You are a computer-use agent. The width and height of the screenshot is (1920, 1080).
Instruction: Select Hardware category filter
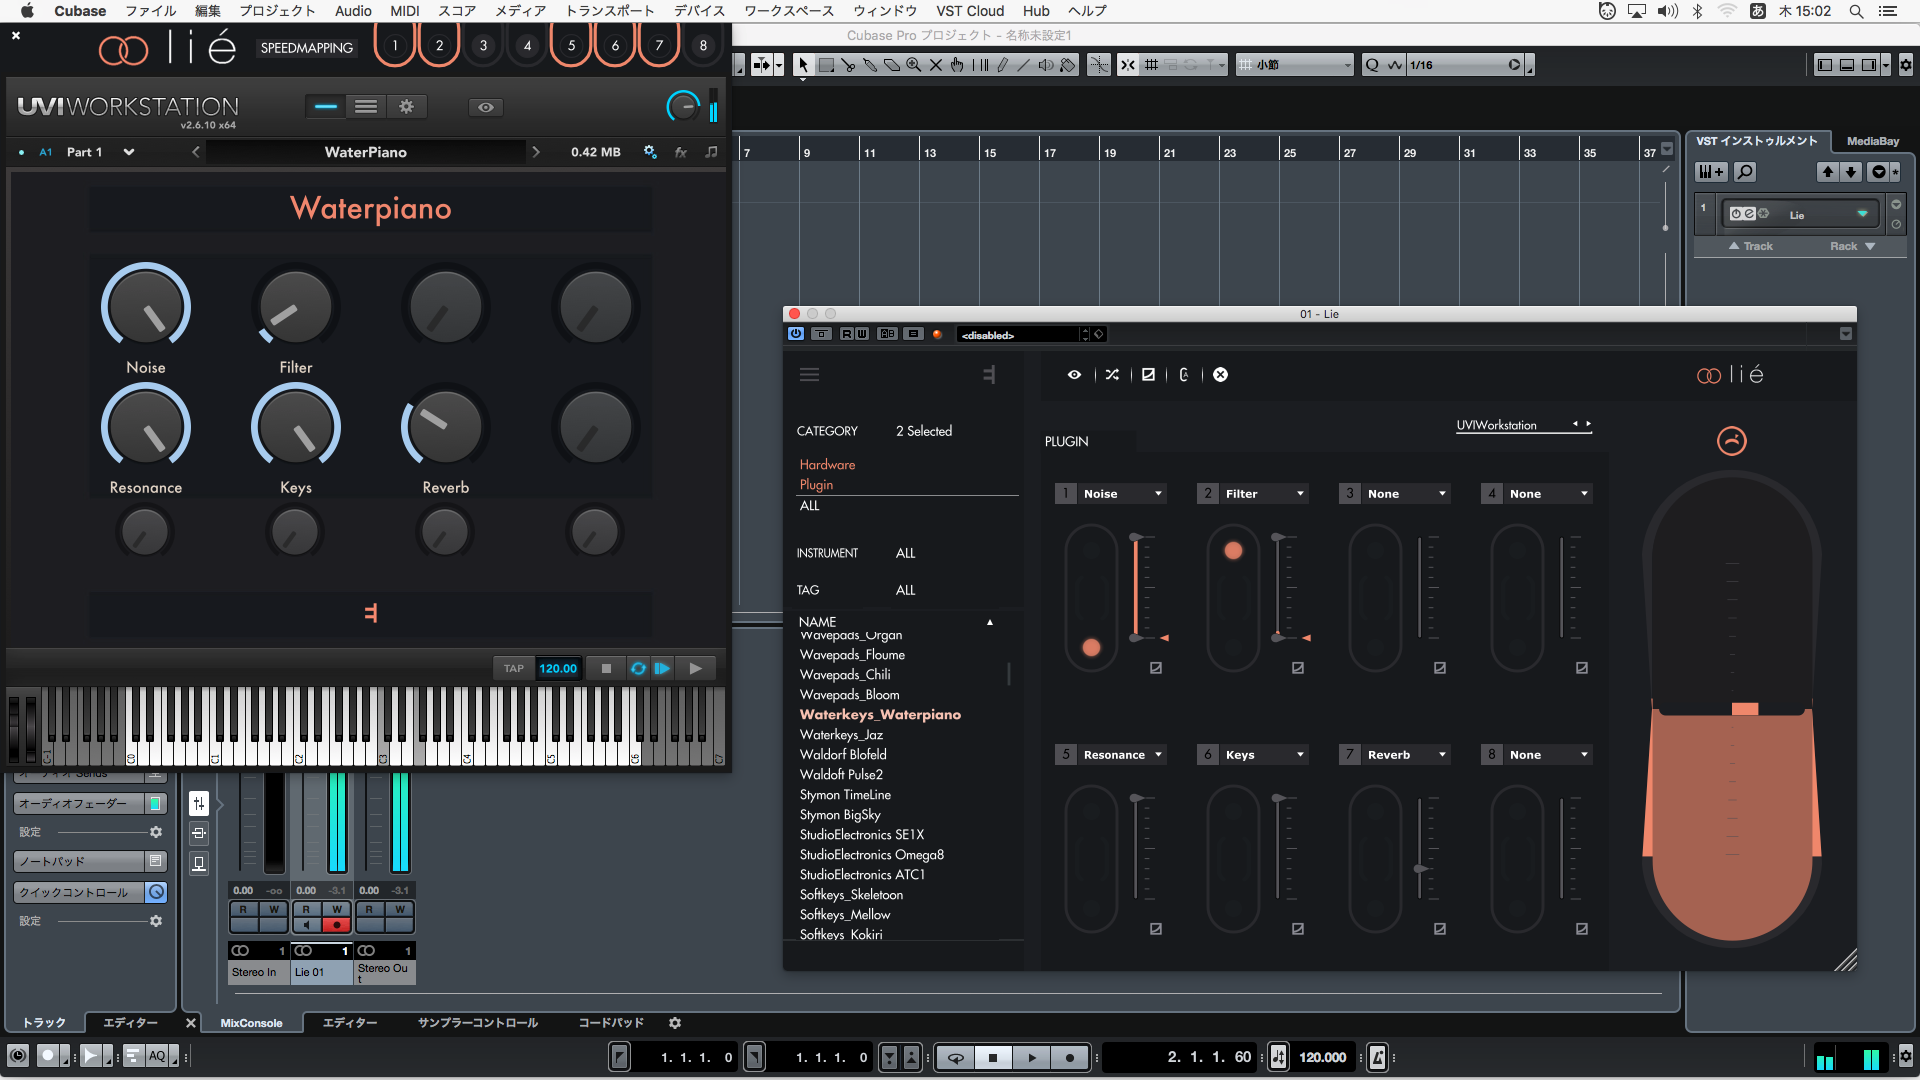(x=827, y=465)
